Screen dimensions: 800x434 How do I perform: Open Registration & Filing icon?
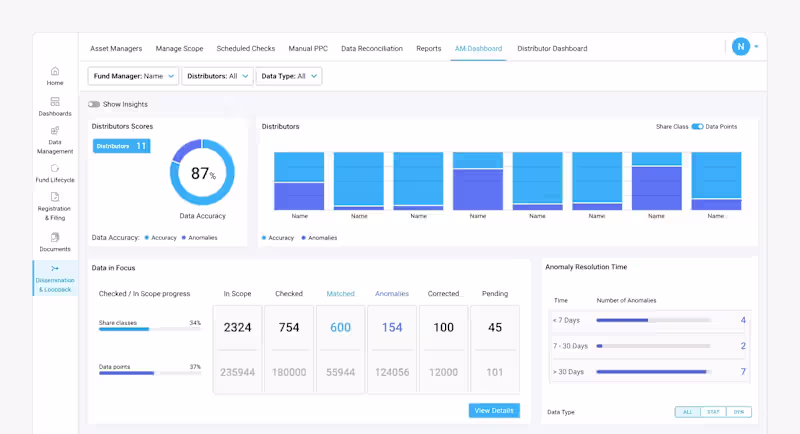(55, 197)
